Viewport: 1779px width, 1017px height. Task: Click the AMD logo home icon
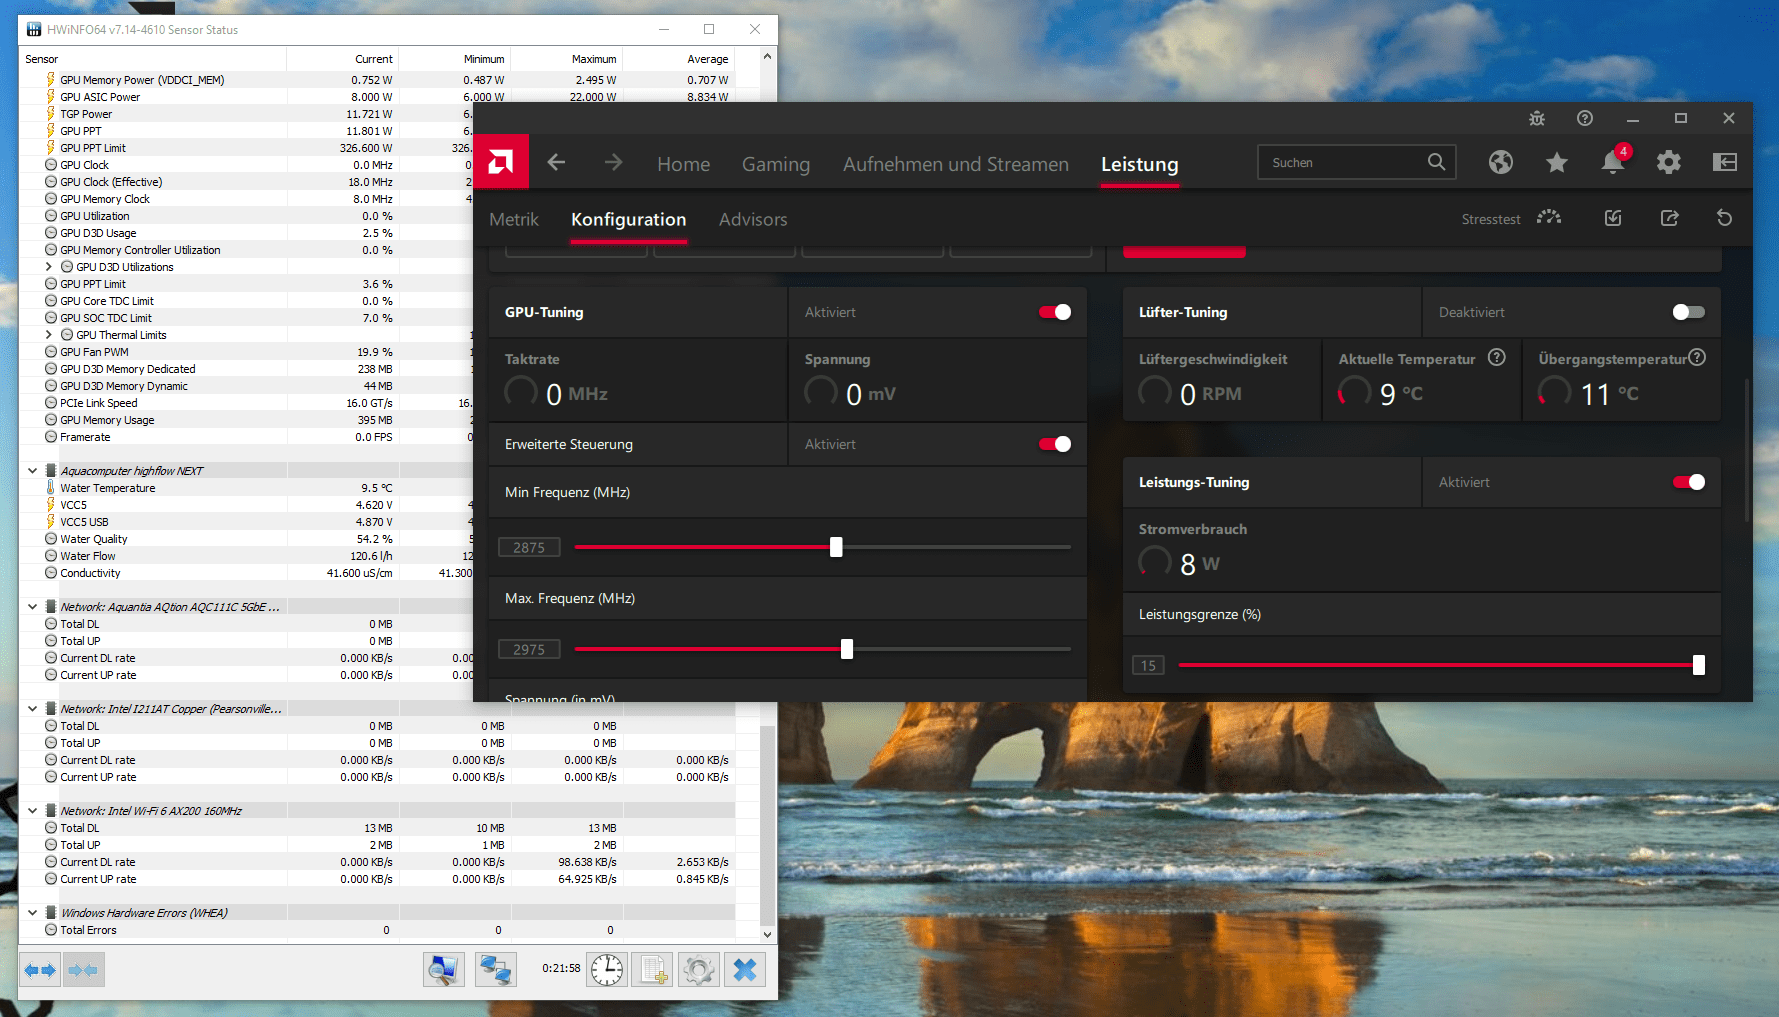coord(501,162)
